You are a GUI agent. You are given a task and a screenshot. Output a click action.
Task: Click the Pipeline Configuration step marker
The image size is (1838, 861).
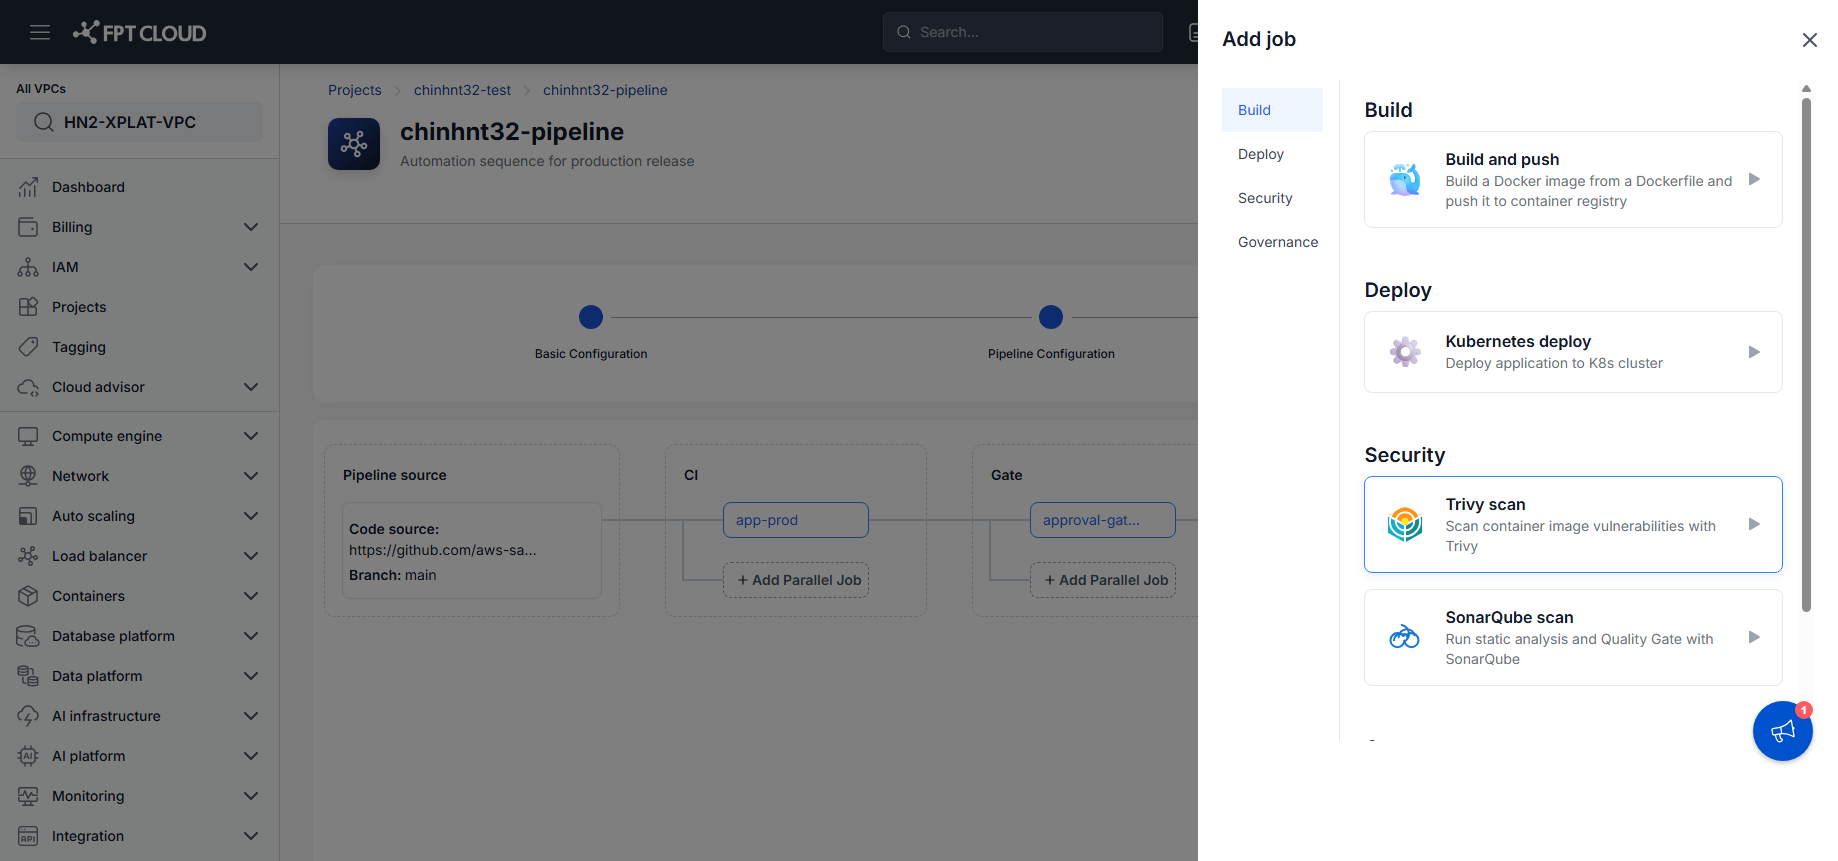click(x=1051, y=317)
